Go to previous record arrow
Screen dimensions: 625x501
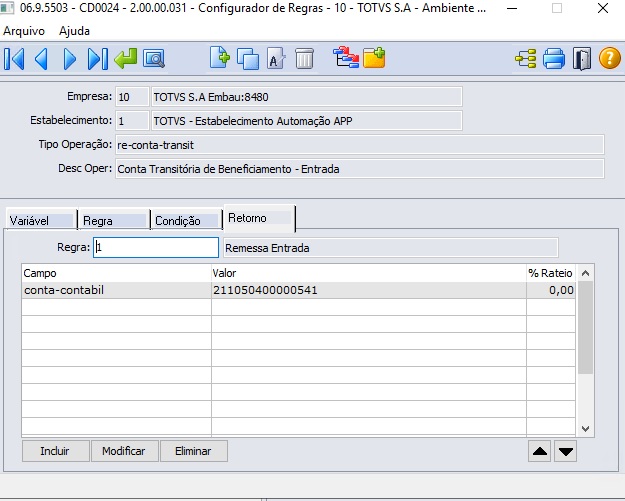pyautogui.click(x=41, y=59)
